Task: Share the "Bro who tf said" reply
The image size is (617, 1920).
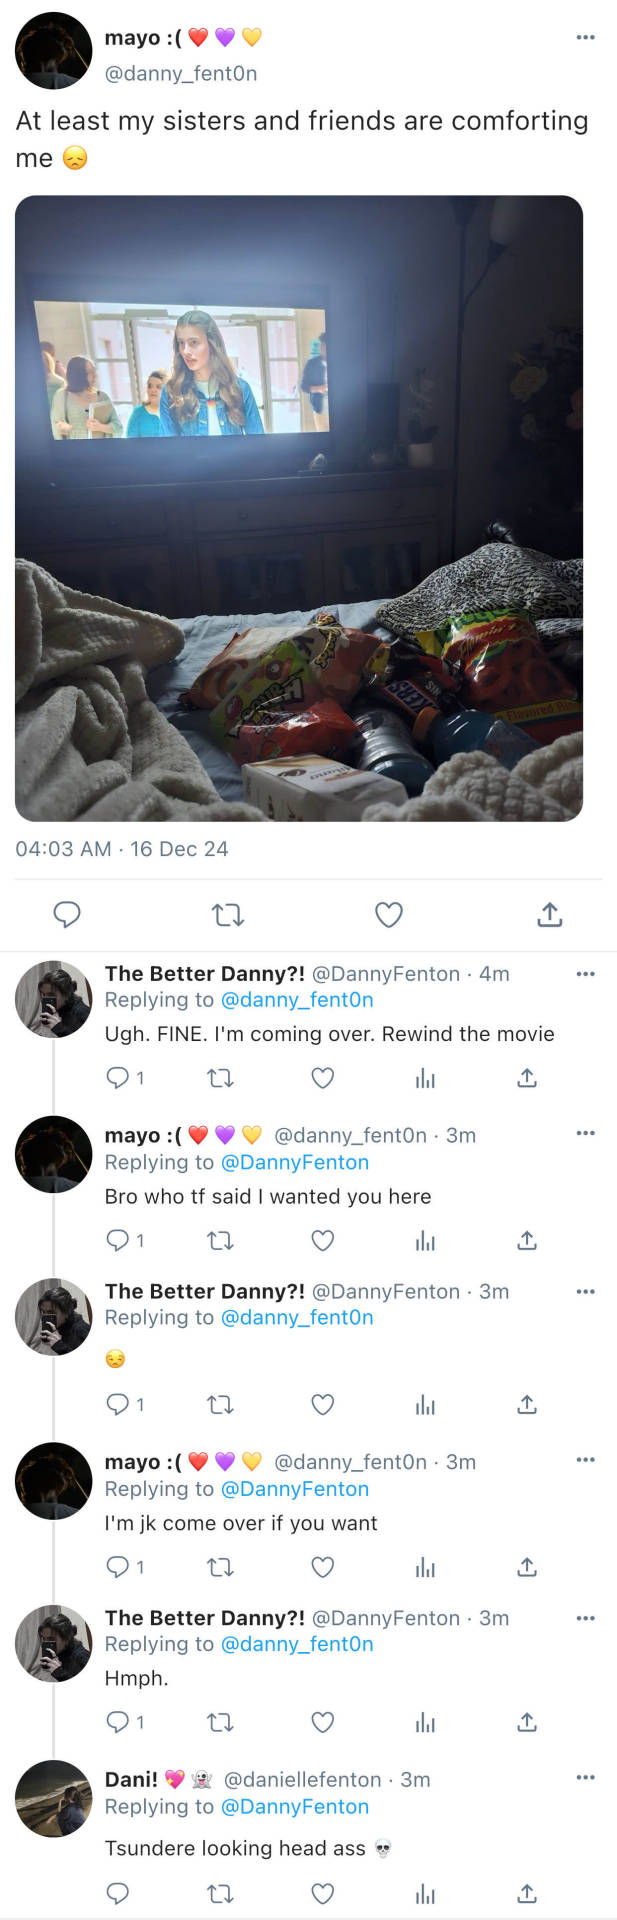Action: [527, 1241]
